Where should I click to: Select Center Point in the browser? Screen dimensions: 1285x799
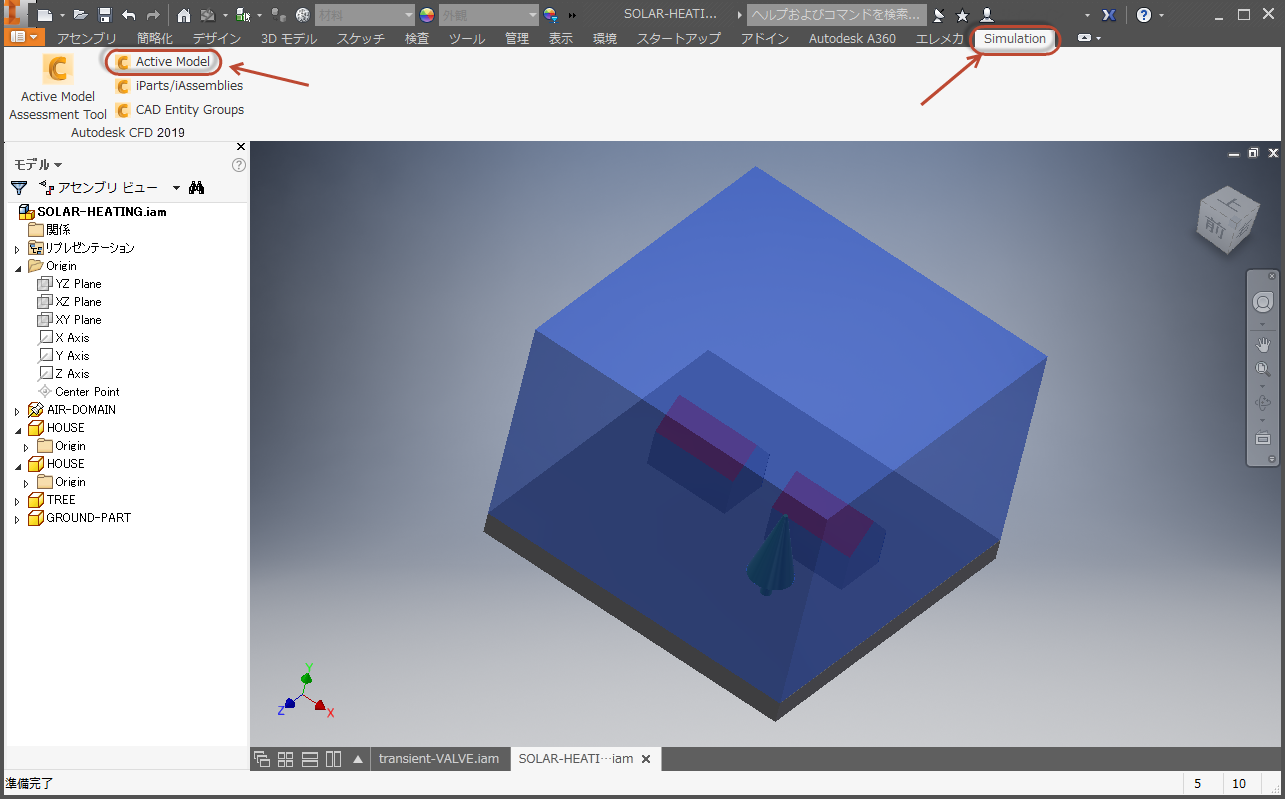click(x=79, y=392)
